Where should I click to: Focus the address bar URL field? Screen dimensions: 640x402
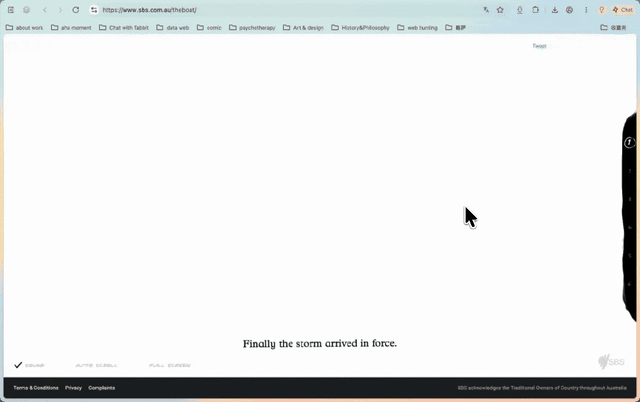[286, 10]
